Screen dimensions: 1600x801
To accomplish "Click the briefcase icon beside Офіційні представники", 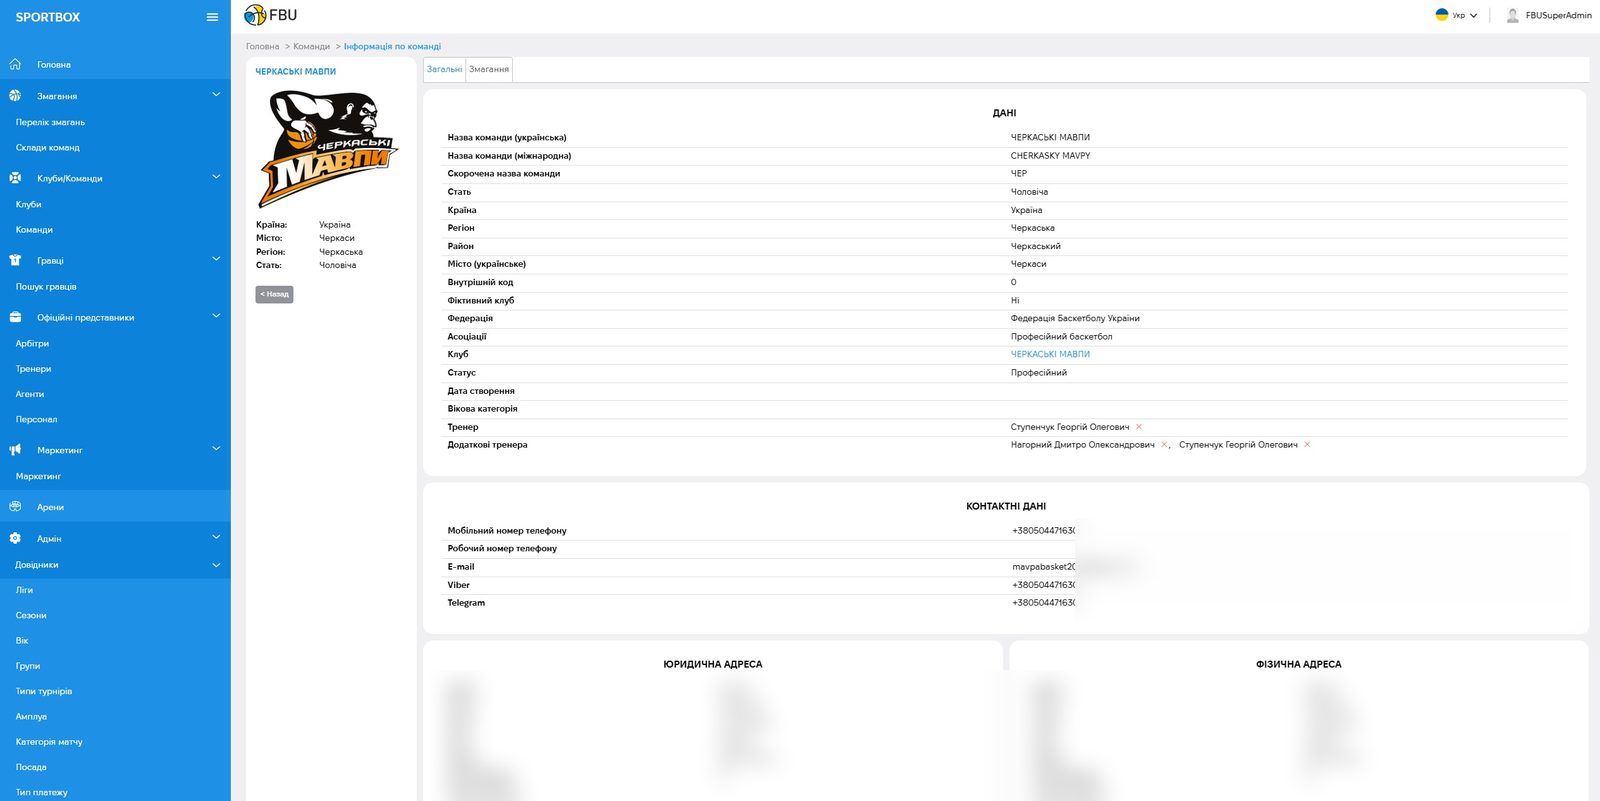I will 15,317.
